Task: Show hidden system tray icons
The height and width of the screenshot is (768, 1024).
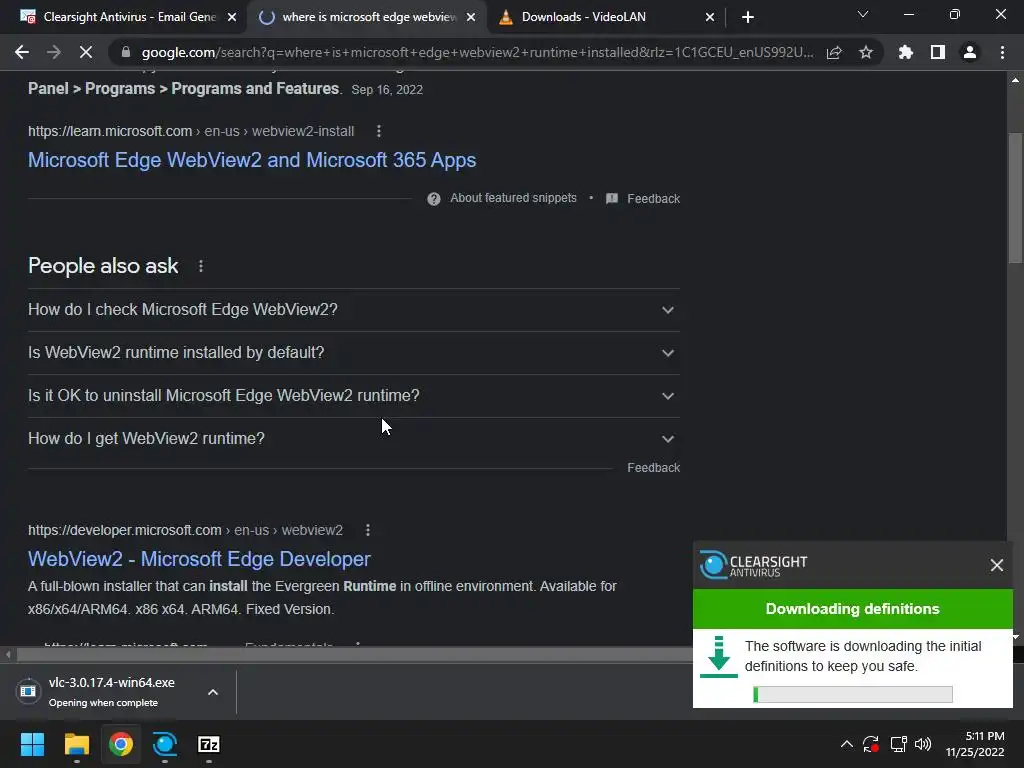Action: pyautogui.click(x=846, y=744)
